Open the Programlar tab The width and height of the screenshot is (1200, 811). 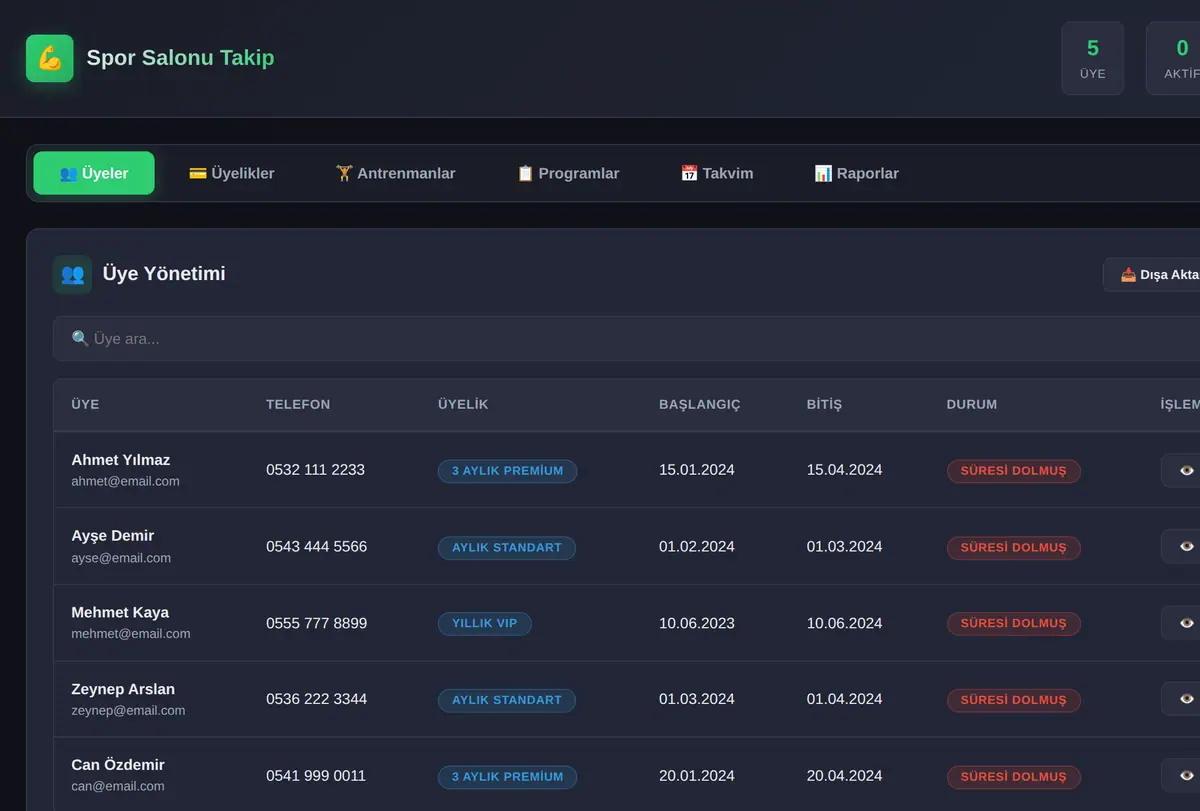(x=568, y=173)
